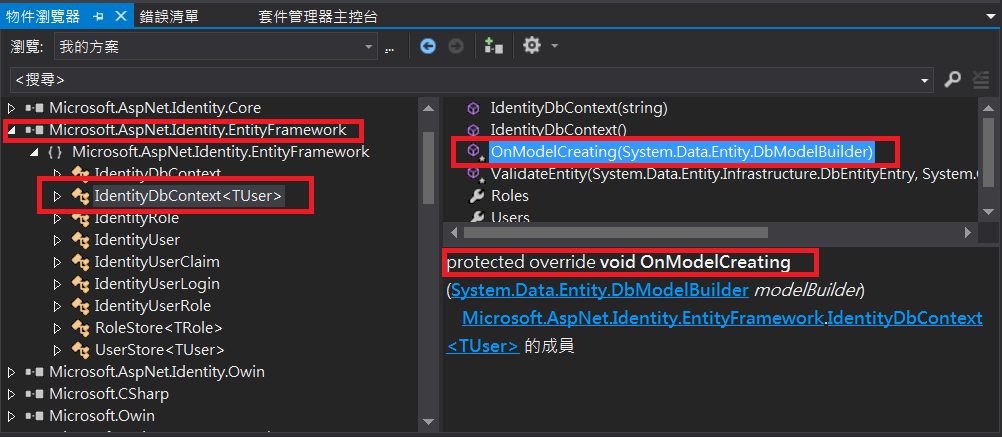Click the class icon of IdentityRole
Viewport: 1002px width, 437px height.
point(80,218)
